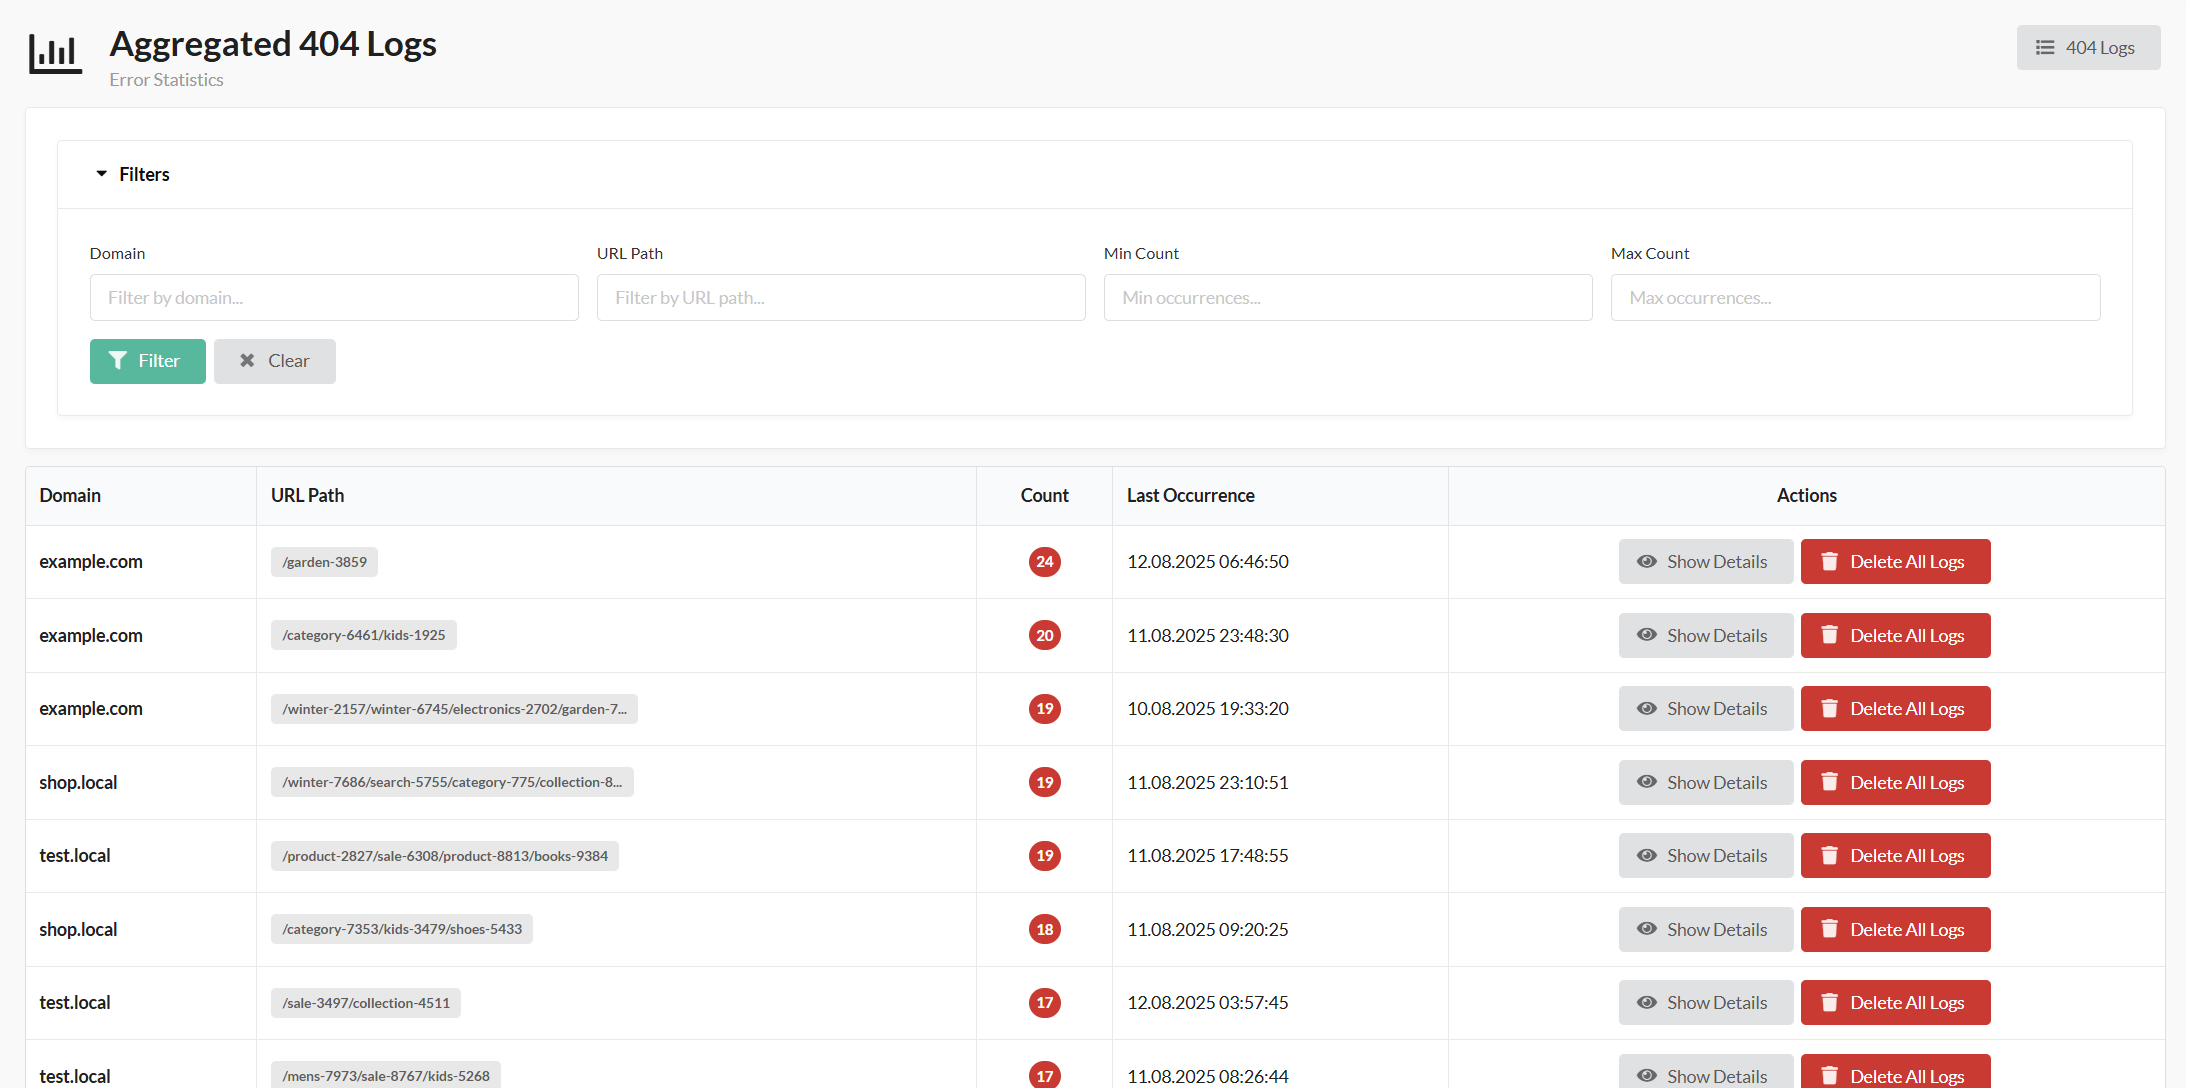
Task: Delete all logs for shop.local winter-7686 path
Action: [1895, 783]
